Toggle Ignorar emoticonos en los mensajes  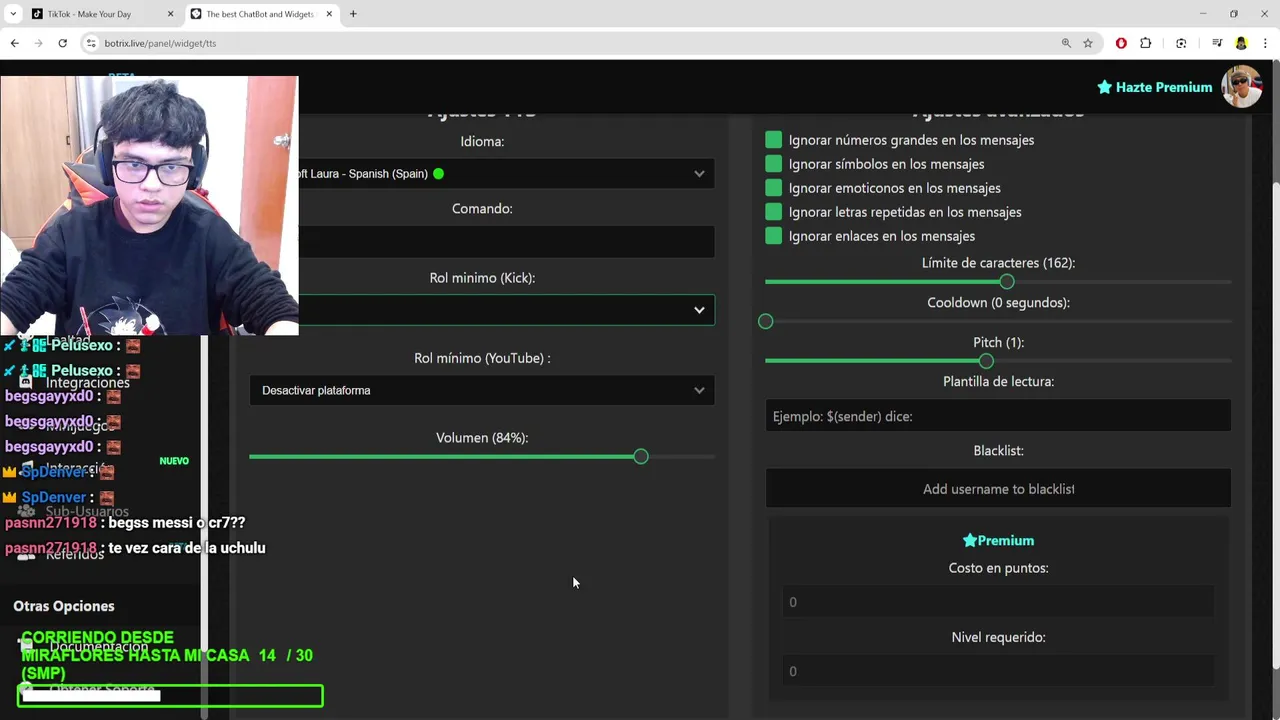click(x=773, y=188)
